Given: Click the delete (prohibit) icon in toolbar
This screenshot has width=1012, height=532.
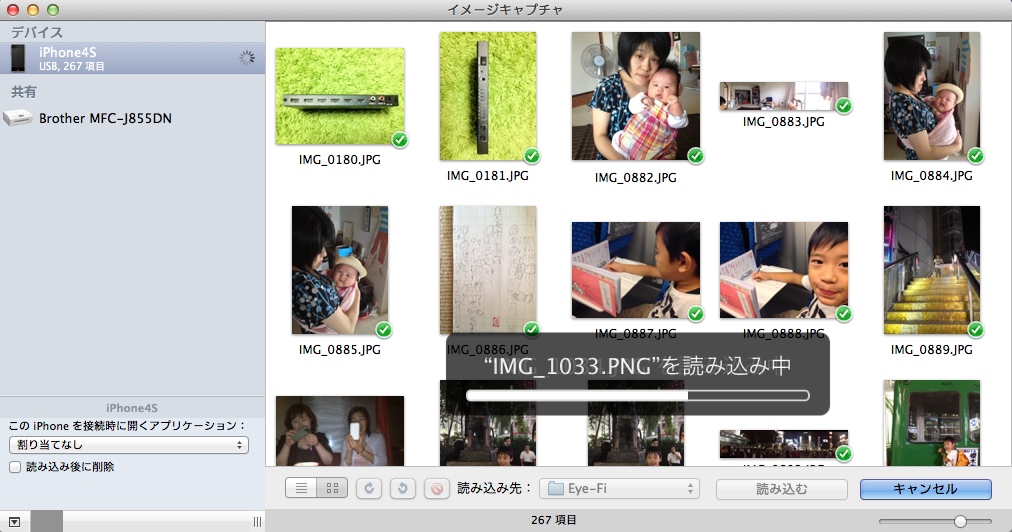Looking at the screenshot, I should tap(437, 488).
